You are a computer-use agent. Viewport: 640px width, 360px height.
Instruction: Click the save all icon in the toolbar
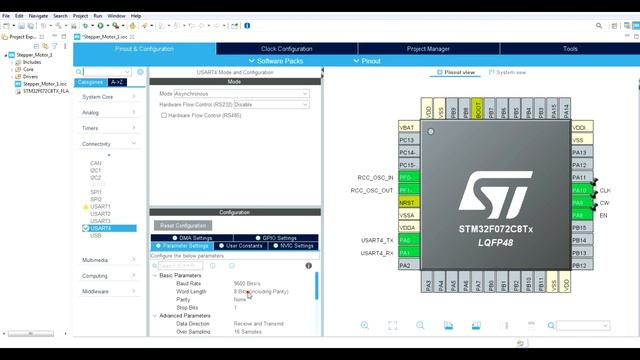31,26
